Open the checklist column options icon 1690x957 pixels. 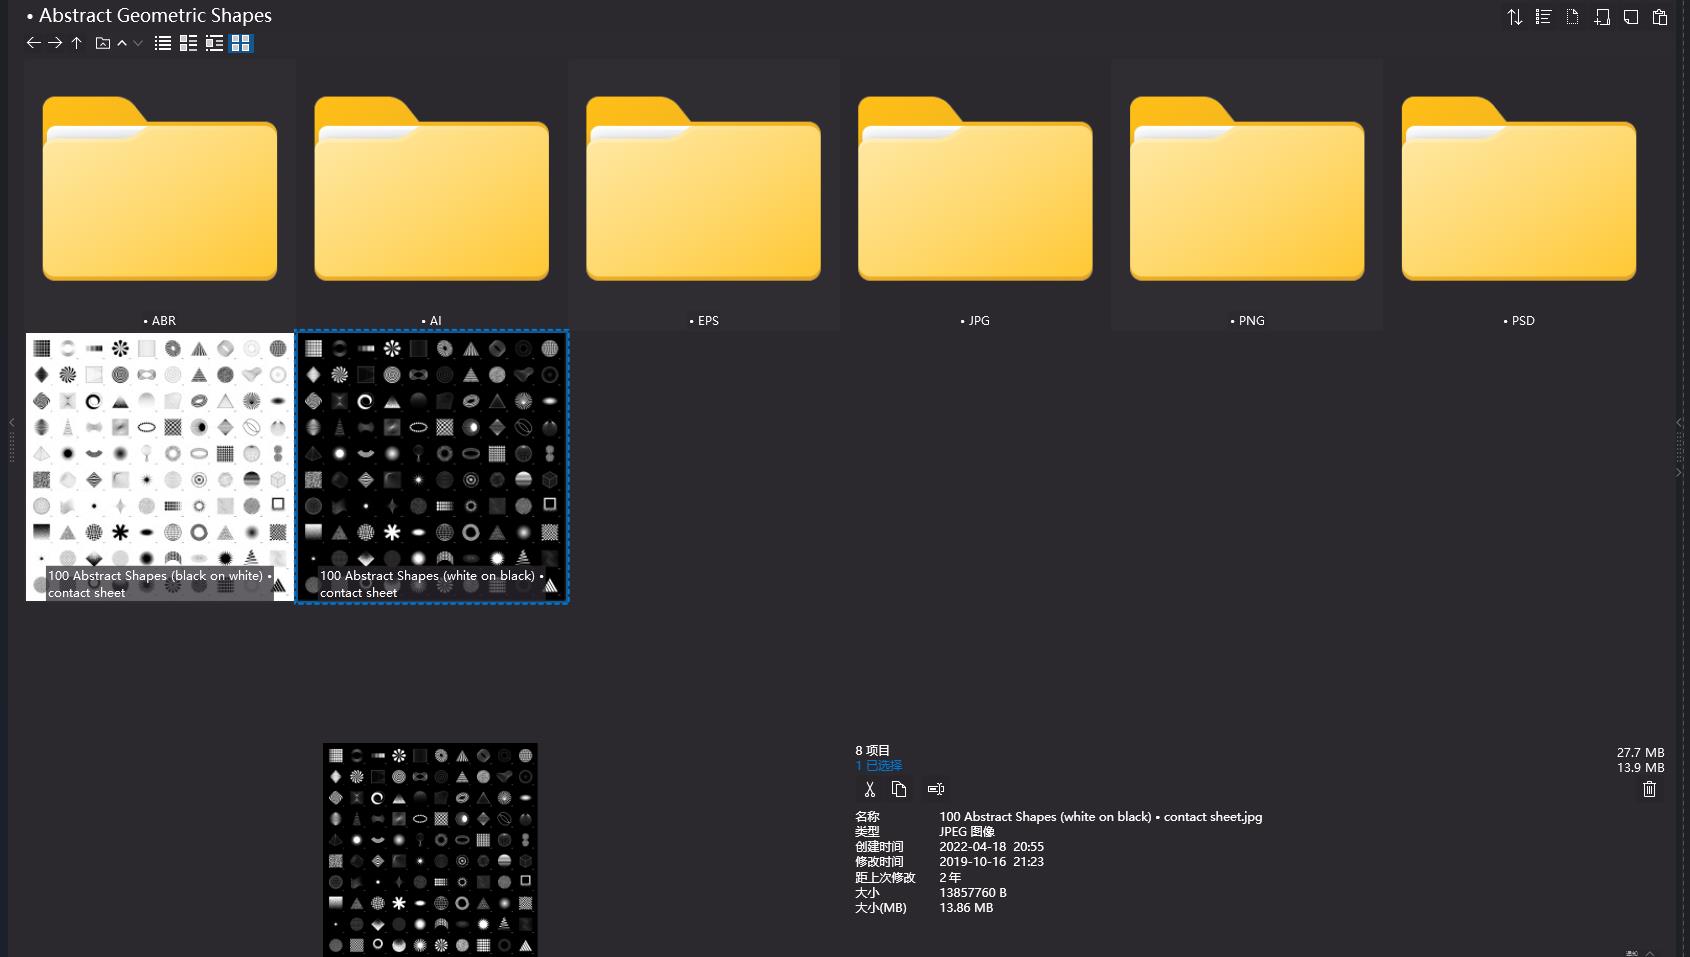point(1543,17)
